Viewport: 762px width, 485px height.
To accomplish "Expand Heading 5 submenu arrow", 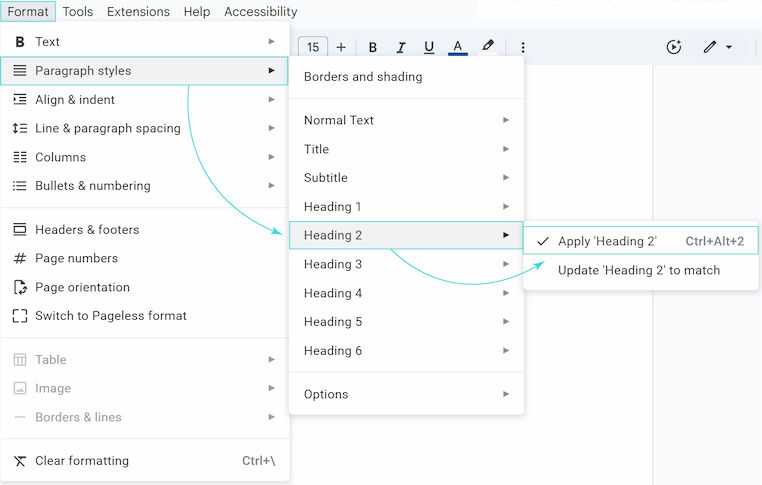I will click(x=506, y=321).
